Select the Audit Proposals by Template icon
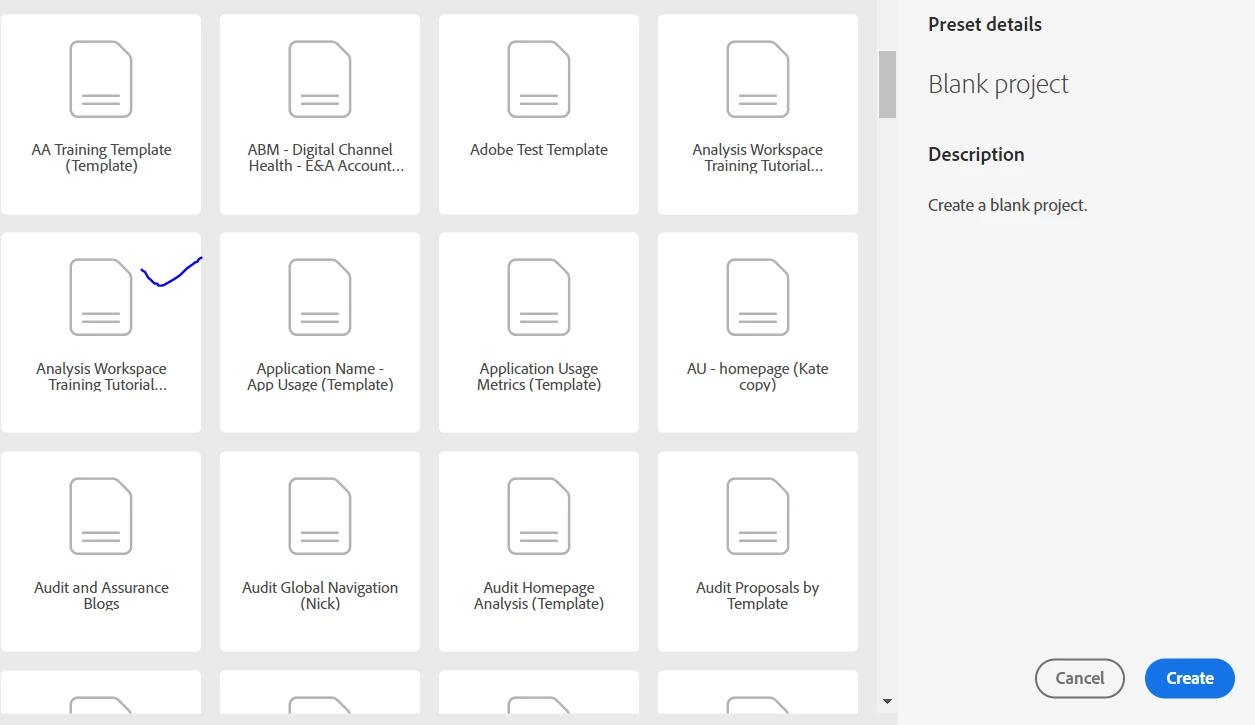 [x=758, y=516]
